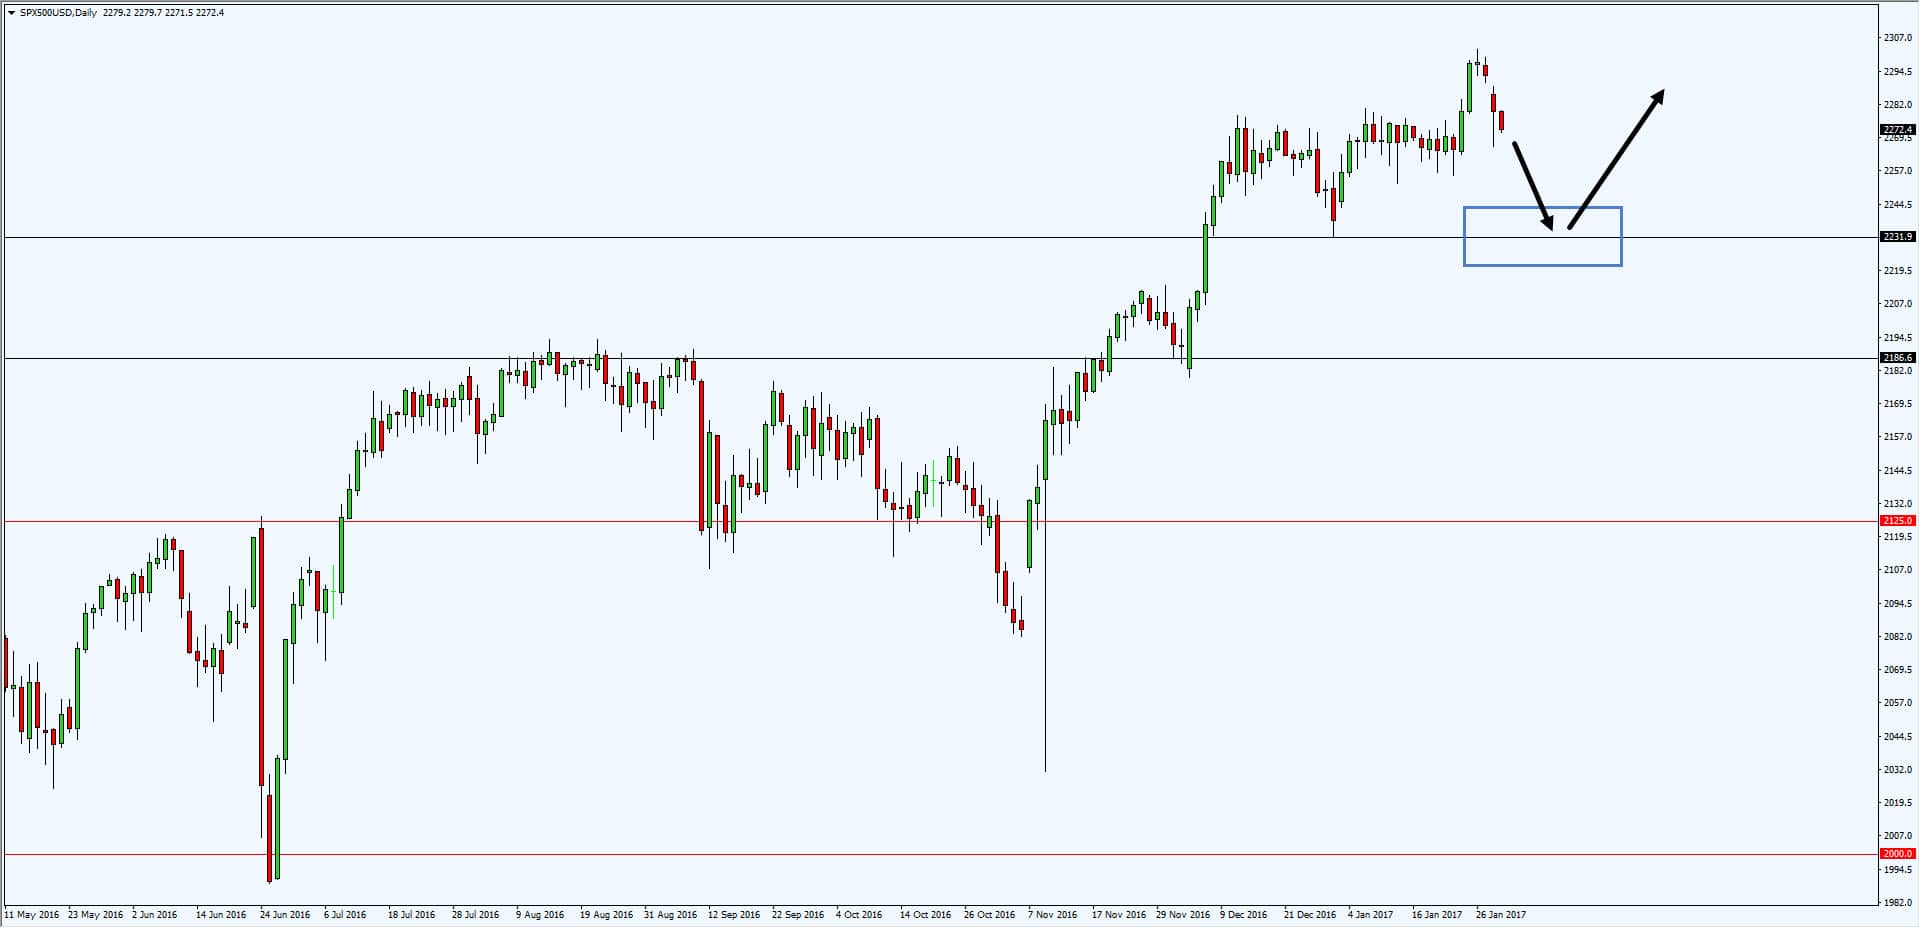Click the 11 May 2016 date label

(x=32, y=915)
